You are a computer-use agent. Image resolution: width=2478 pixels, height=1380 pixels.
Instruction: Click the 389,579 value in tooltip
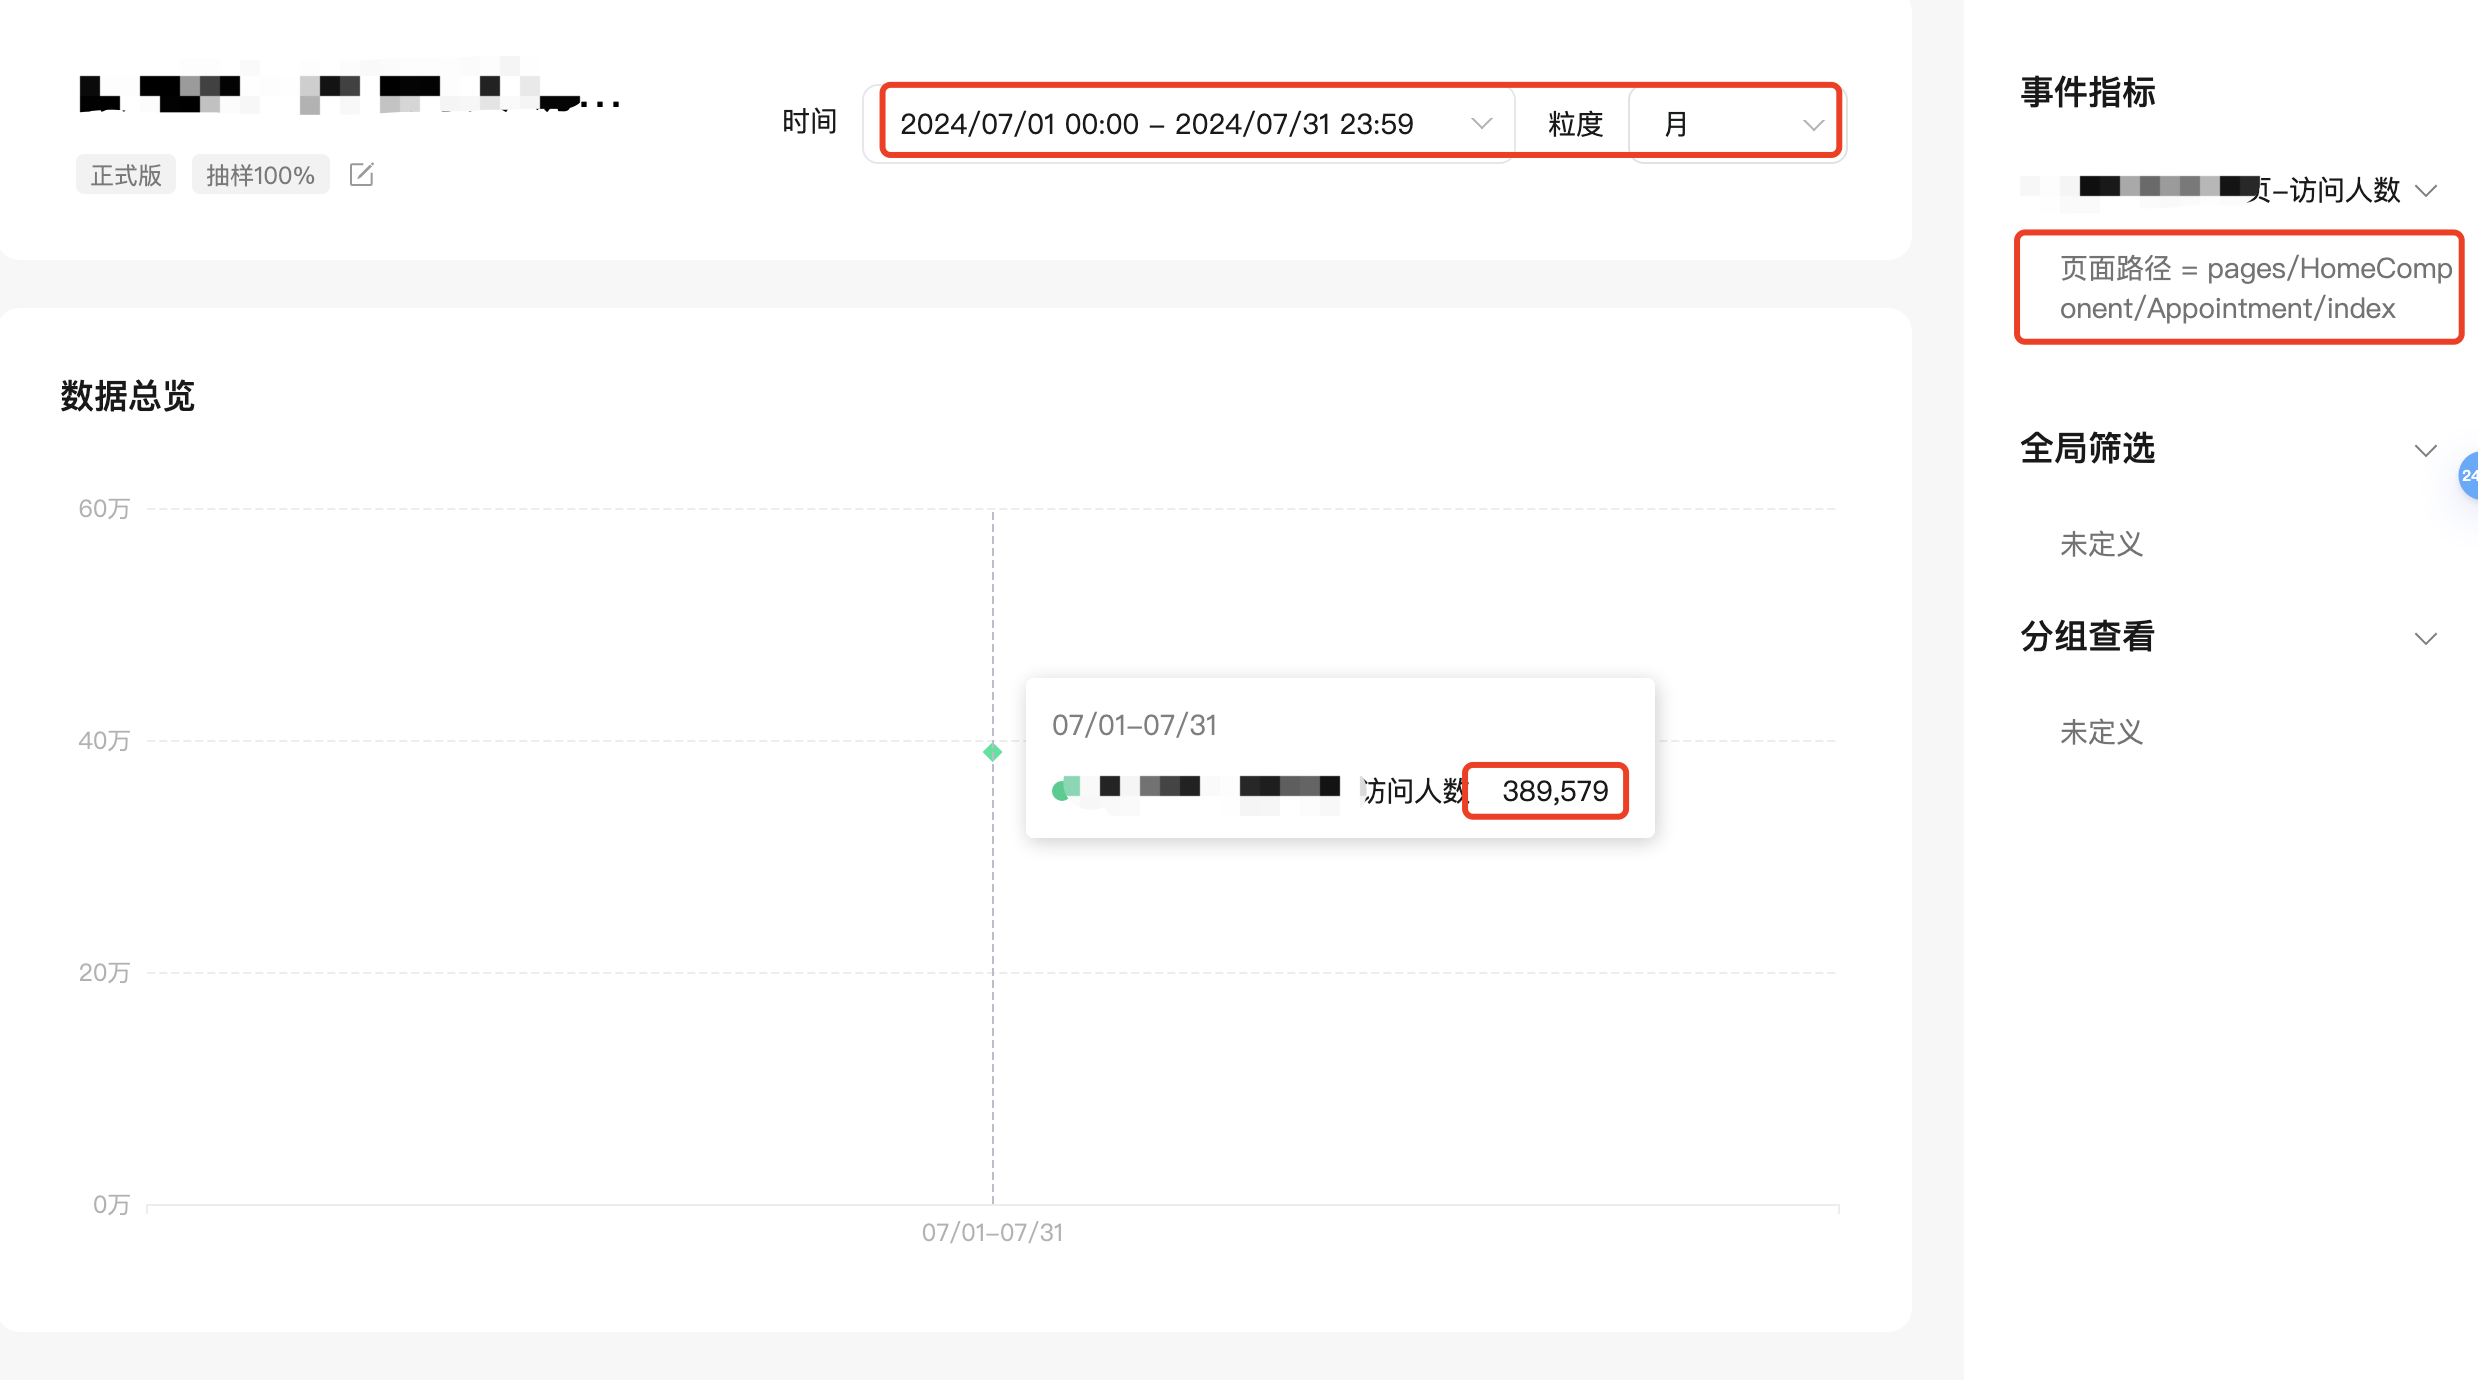pyautogui.click(x=1554, y=791)
